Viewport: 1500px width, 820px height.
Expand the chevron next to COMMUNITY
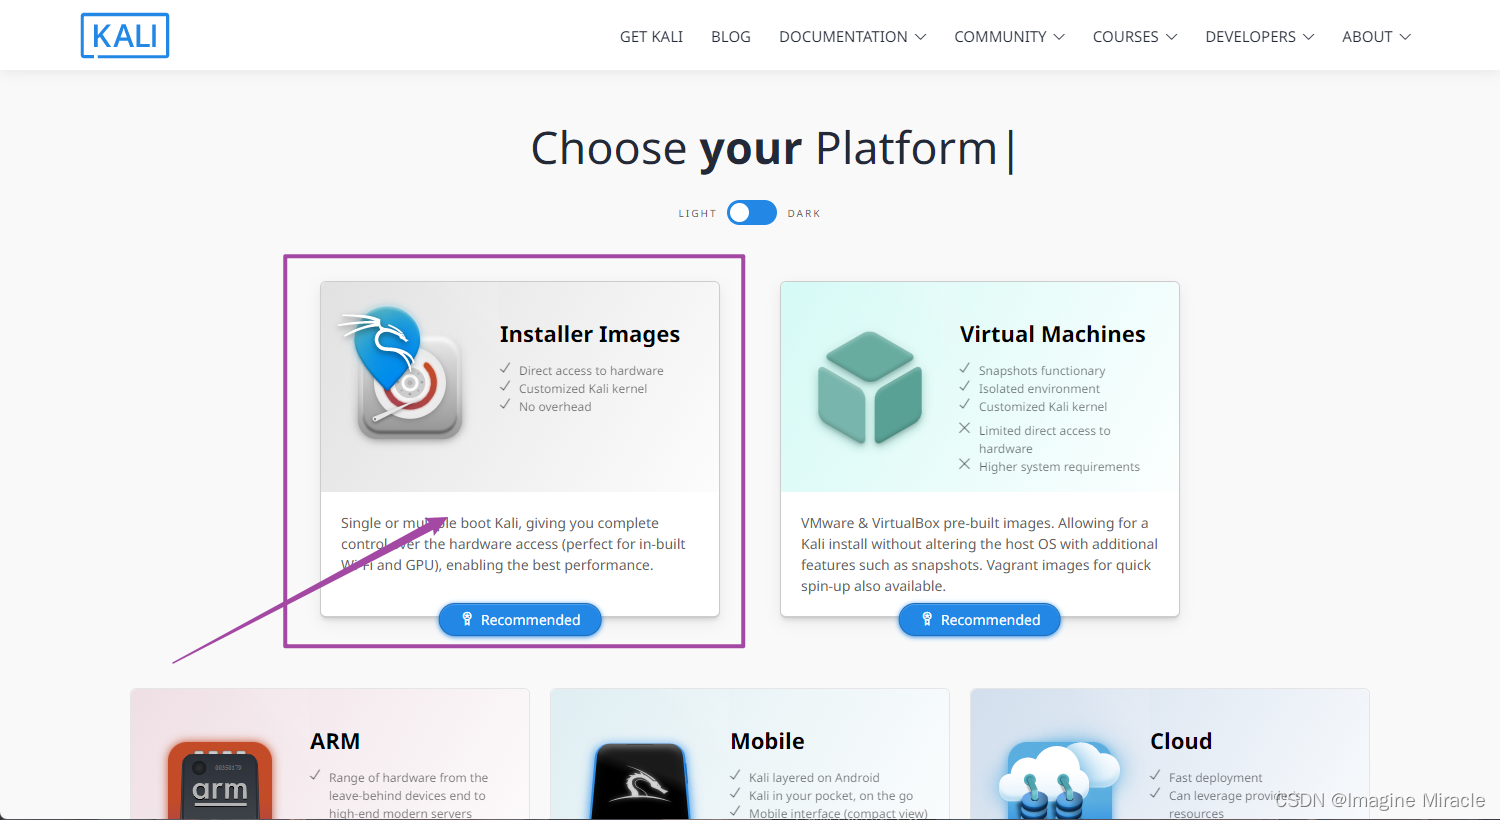coord(1059,37)
